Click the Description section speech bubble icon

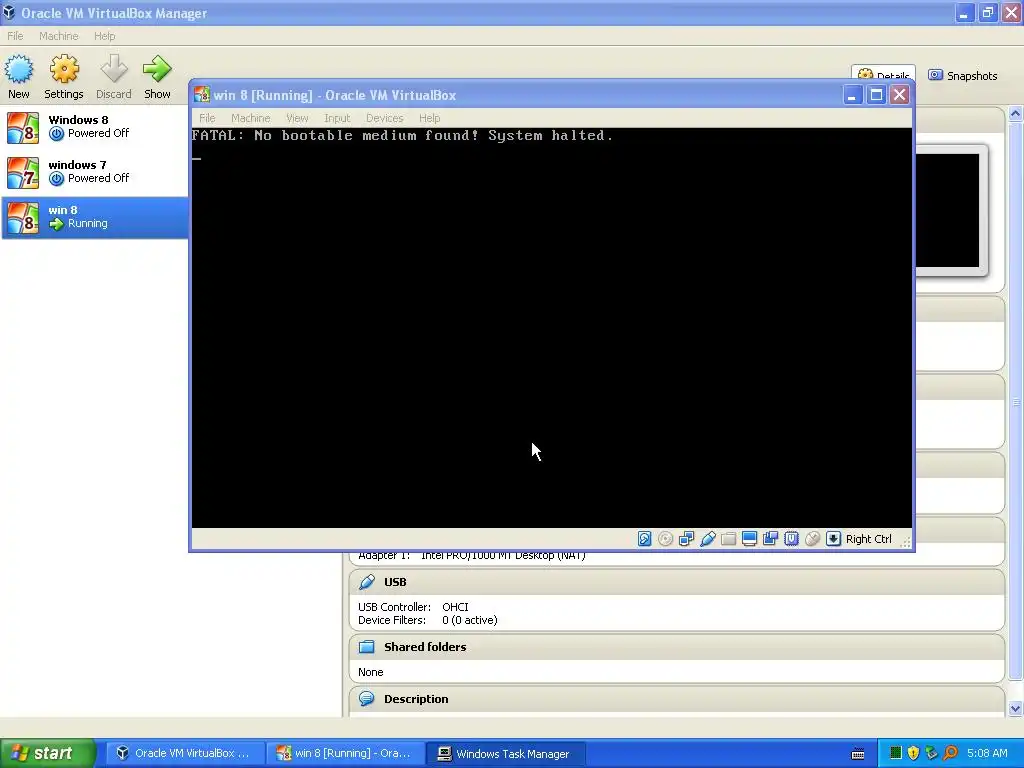coord(367,699)
